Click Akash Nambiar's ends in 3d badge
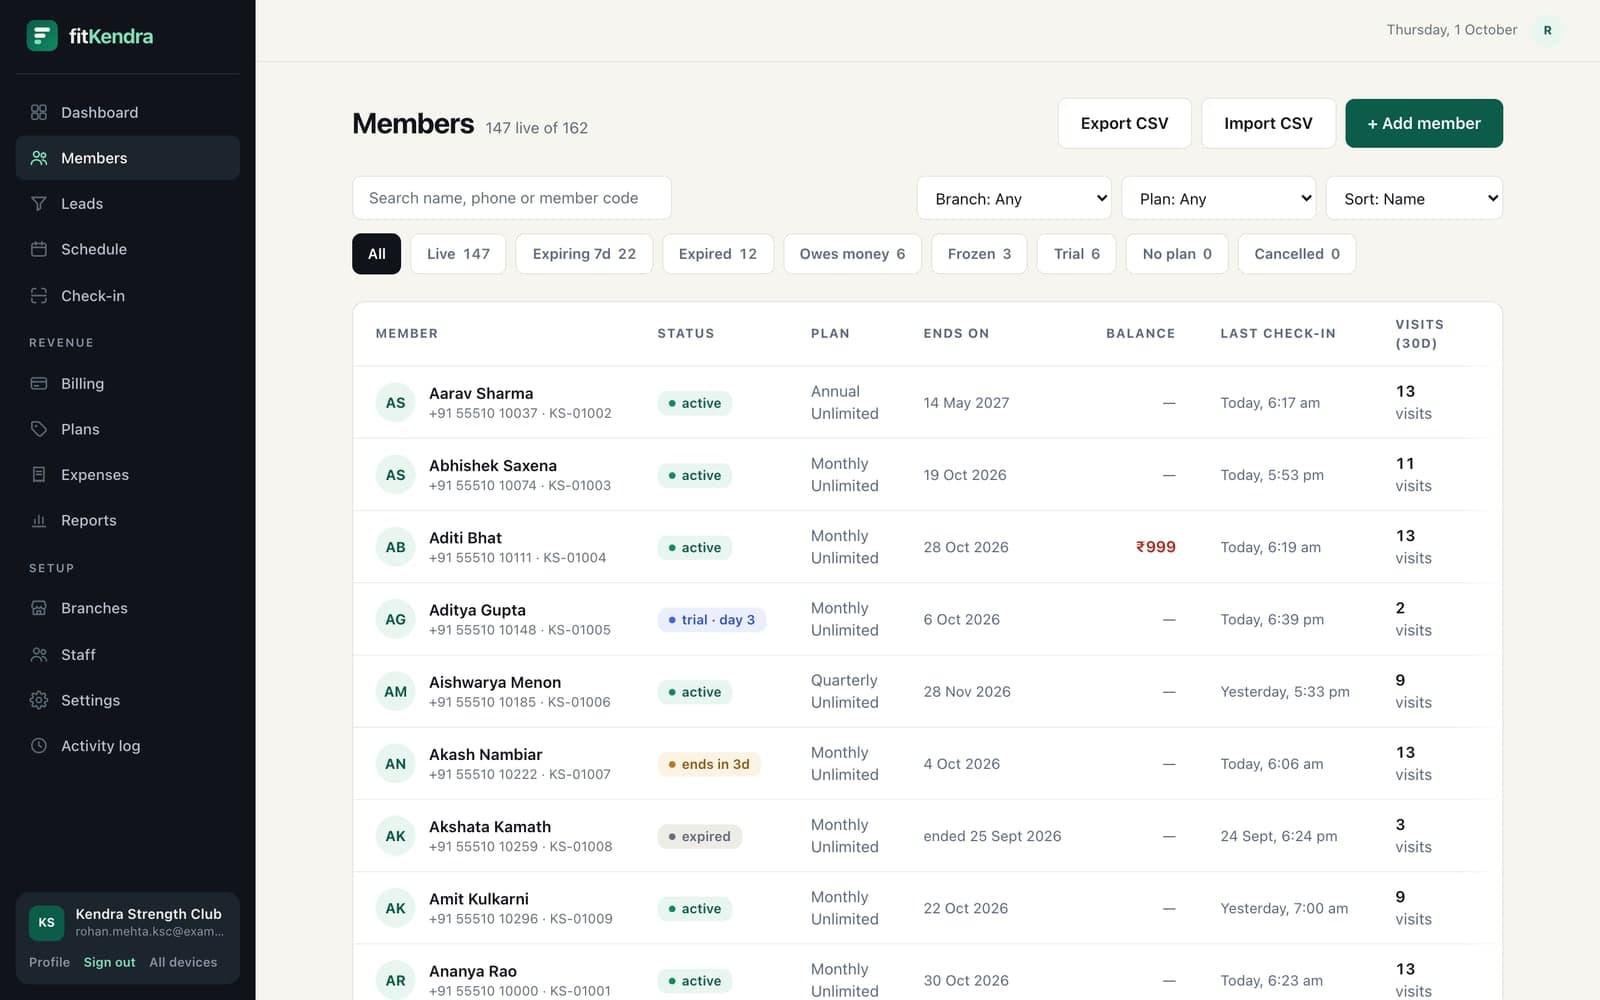This screenshot has width=1600, height=1000. point(709,764)
